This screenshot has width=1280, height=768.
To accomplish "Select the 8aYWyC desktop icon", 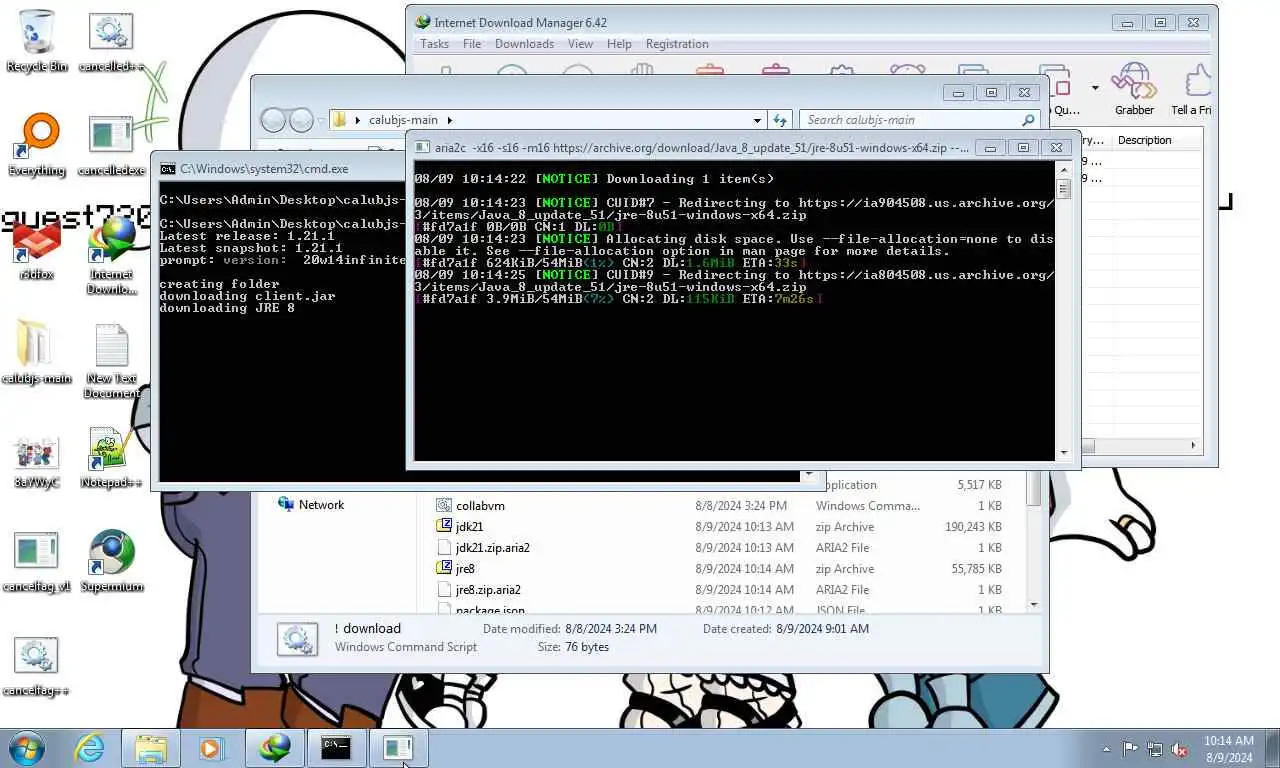I will click(37, 461).
